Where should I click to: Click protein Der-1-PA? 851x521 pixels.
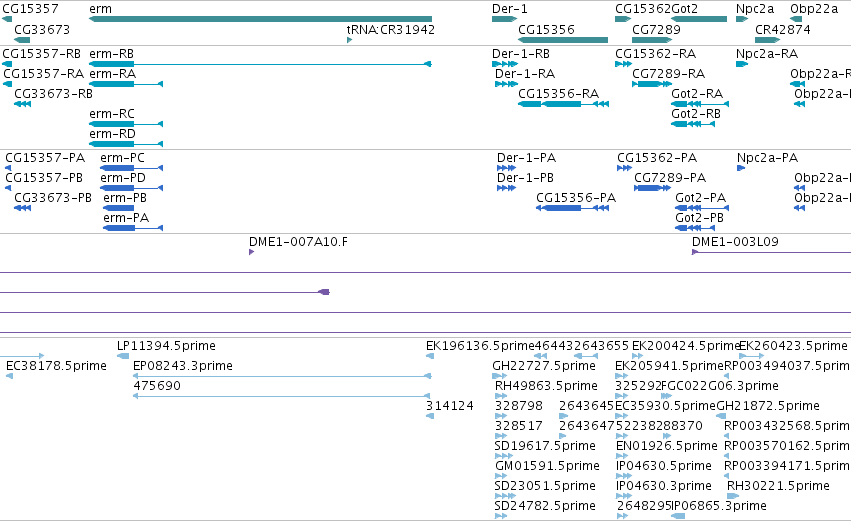[x=526, y=158]
